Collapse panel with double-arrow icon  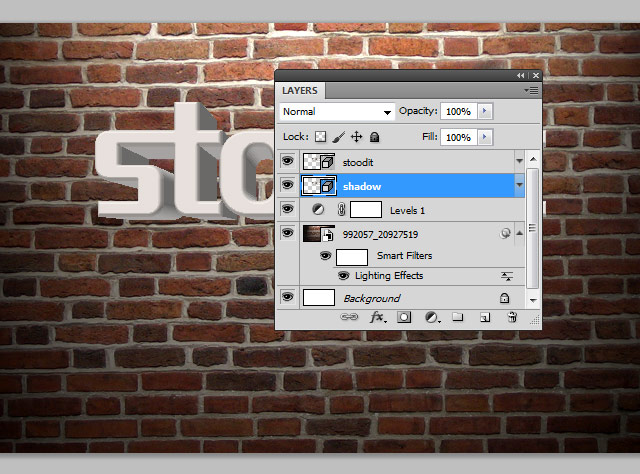(520, 76)
